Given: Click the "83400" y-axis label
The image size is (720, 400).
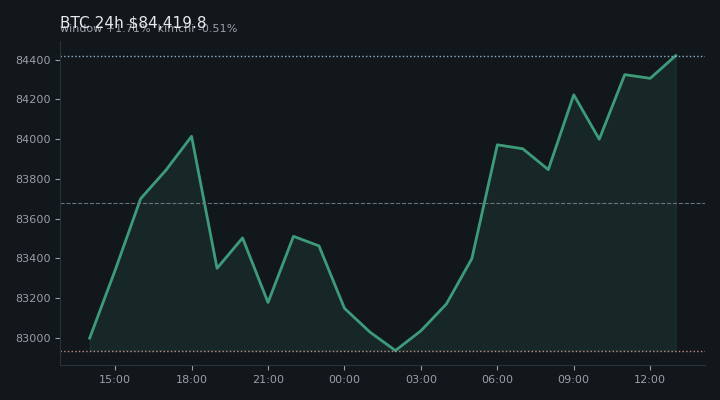Looking at the screenshot, I should coord(33,259).
